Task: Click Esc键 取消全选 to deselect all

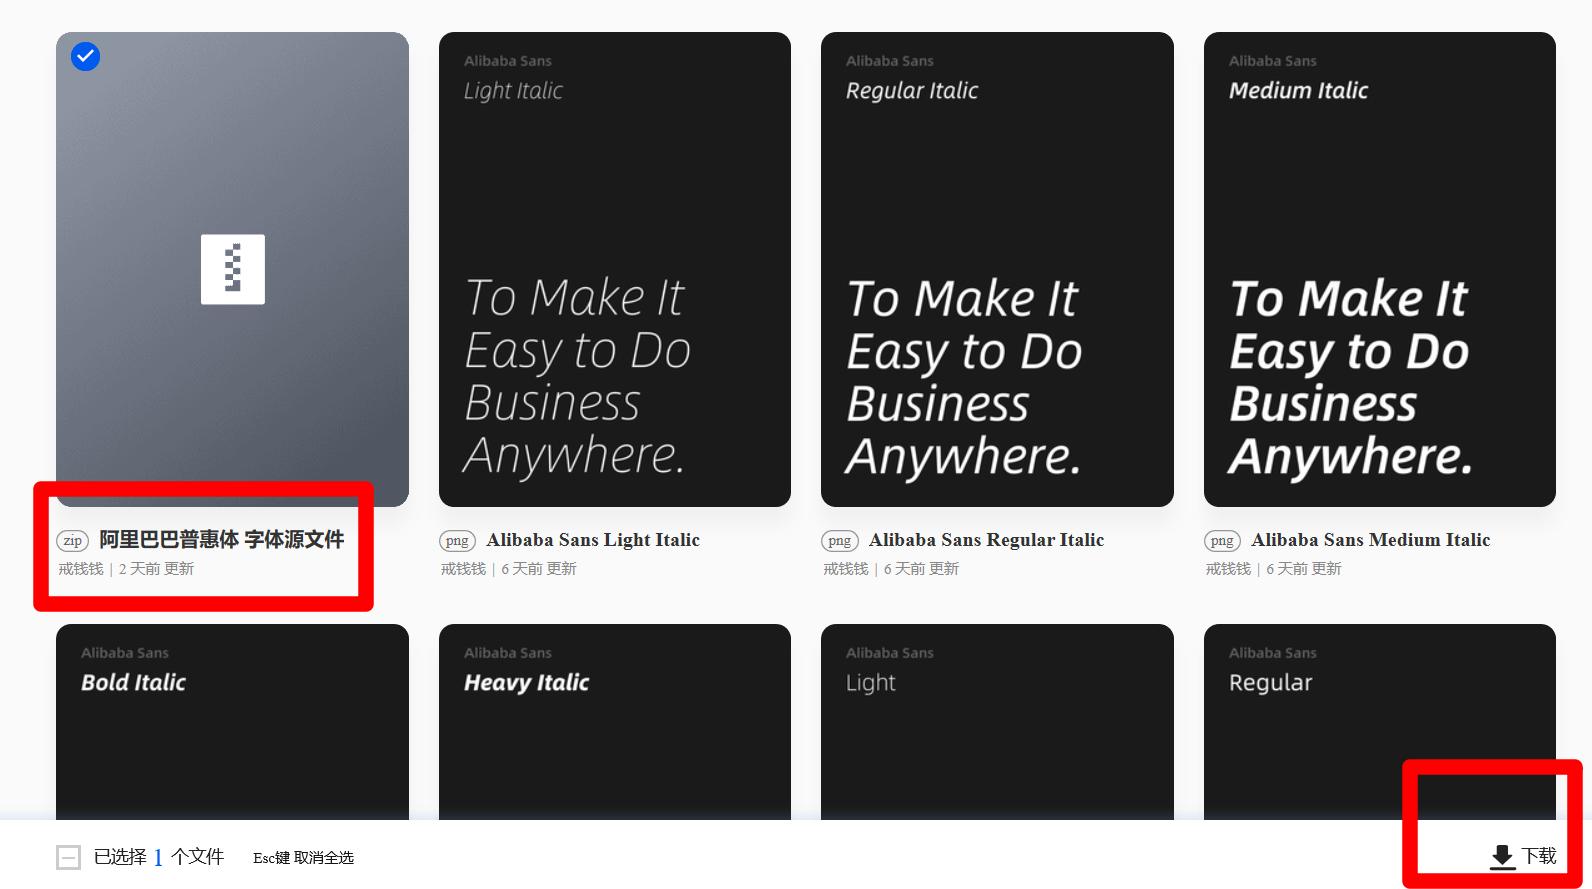Action: [x=303, y=858]
